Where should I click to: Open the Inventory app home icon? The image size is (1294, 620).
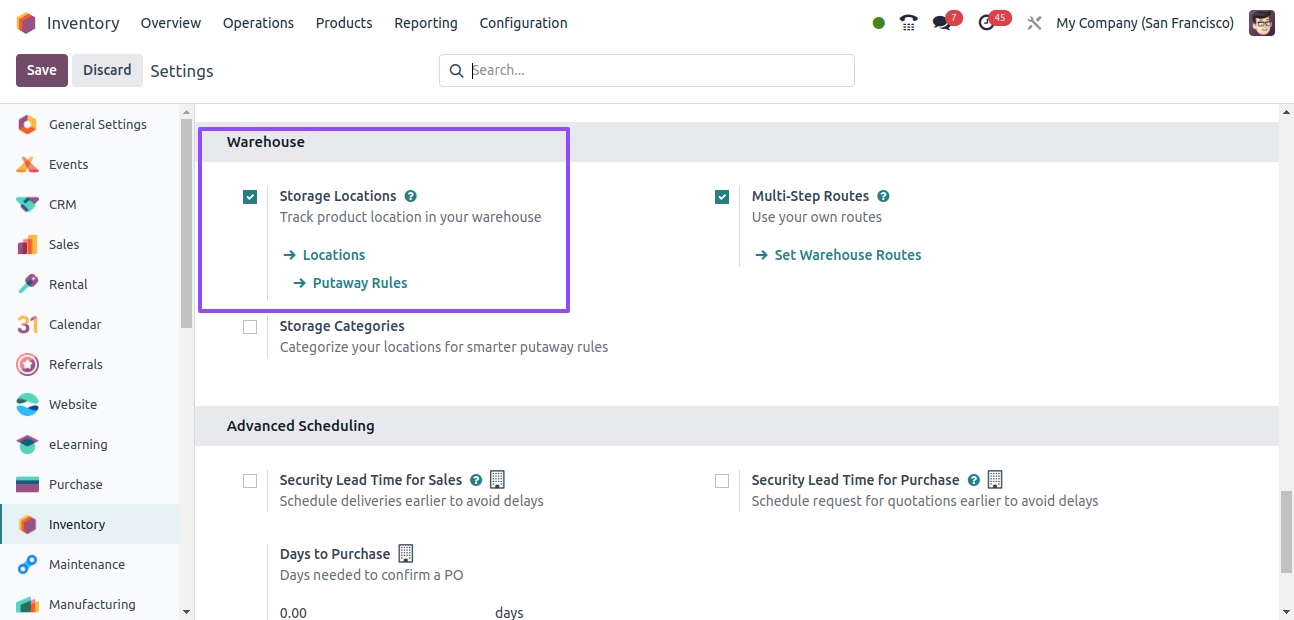pyautogui.click(x=26, y=23)
